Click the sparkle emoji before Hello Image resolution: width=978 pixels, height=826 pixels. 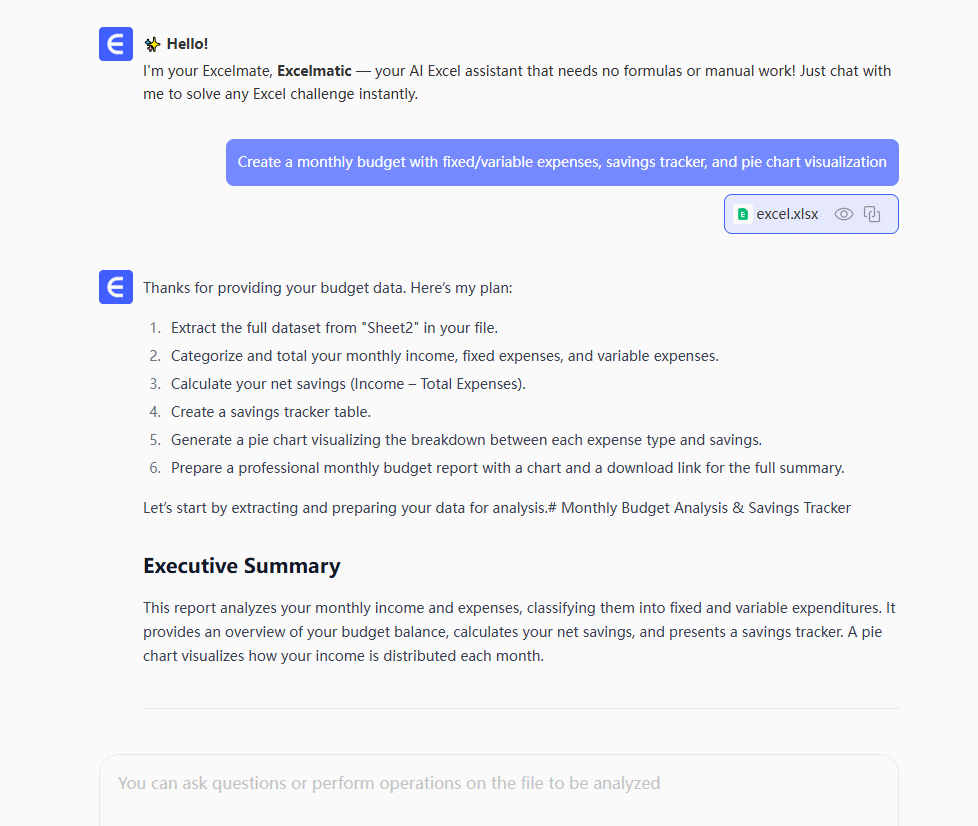[152, 44]
